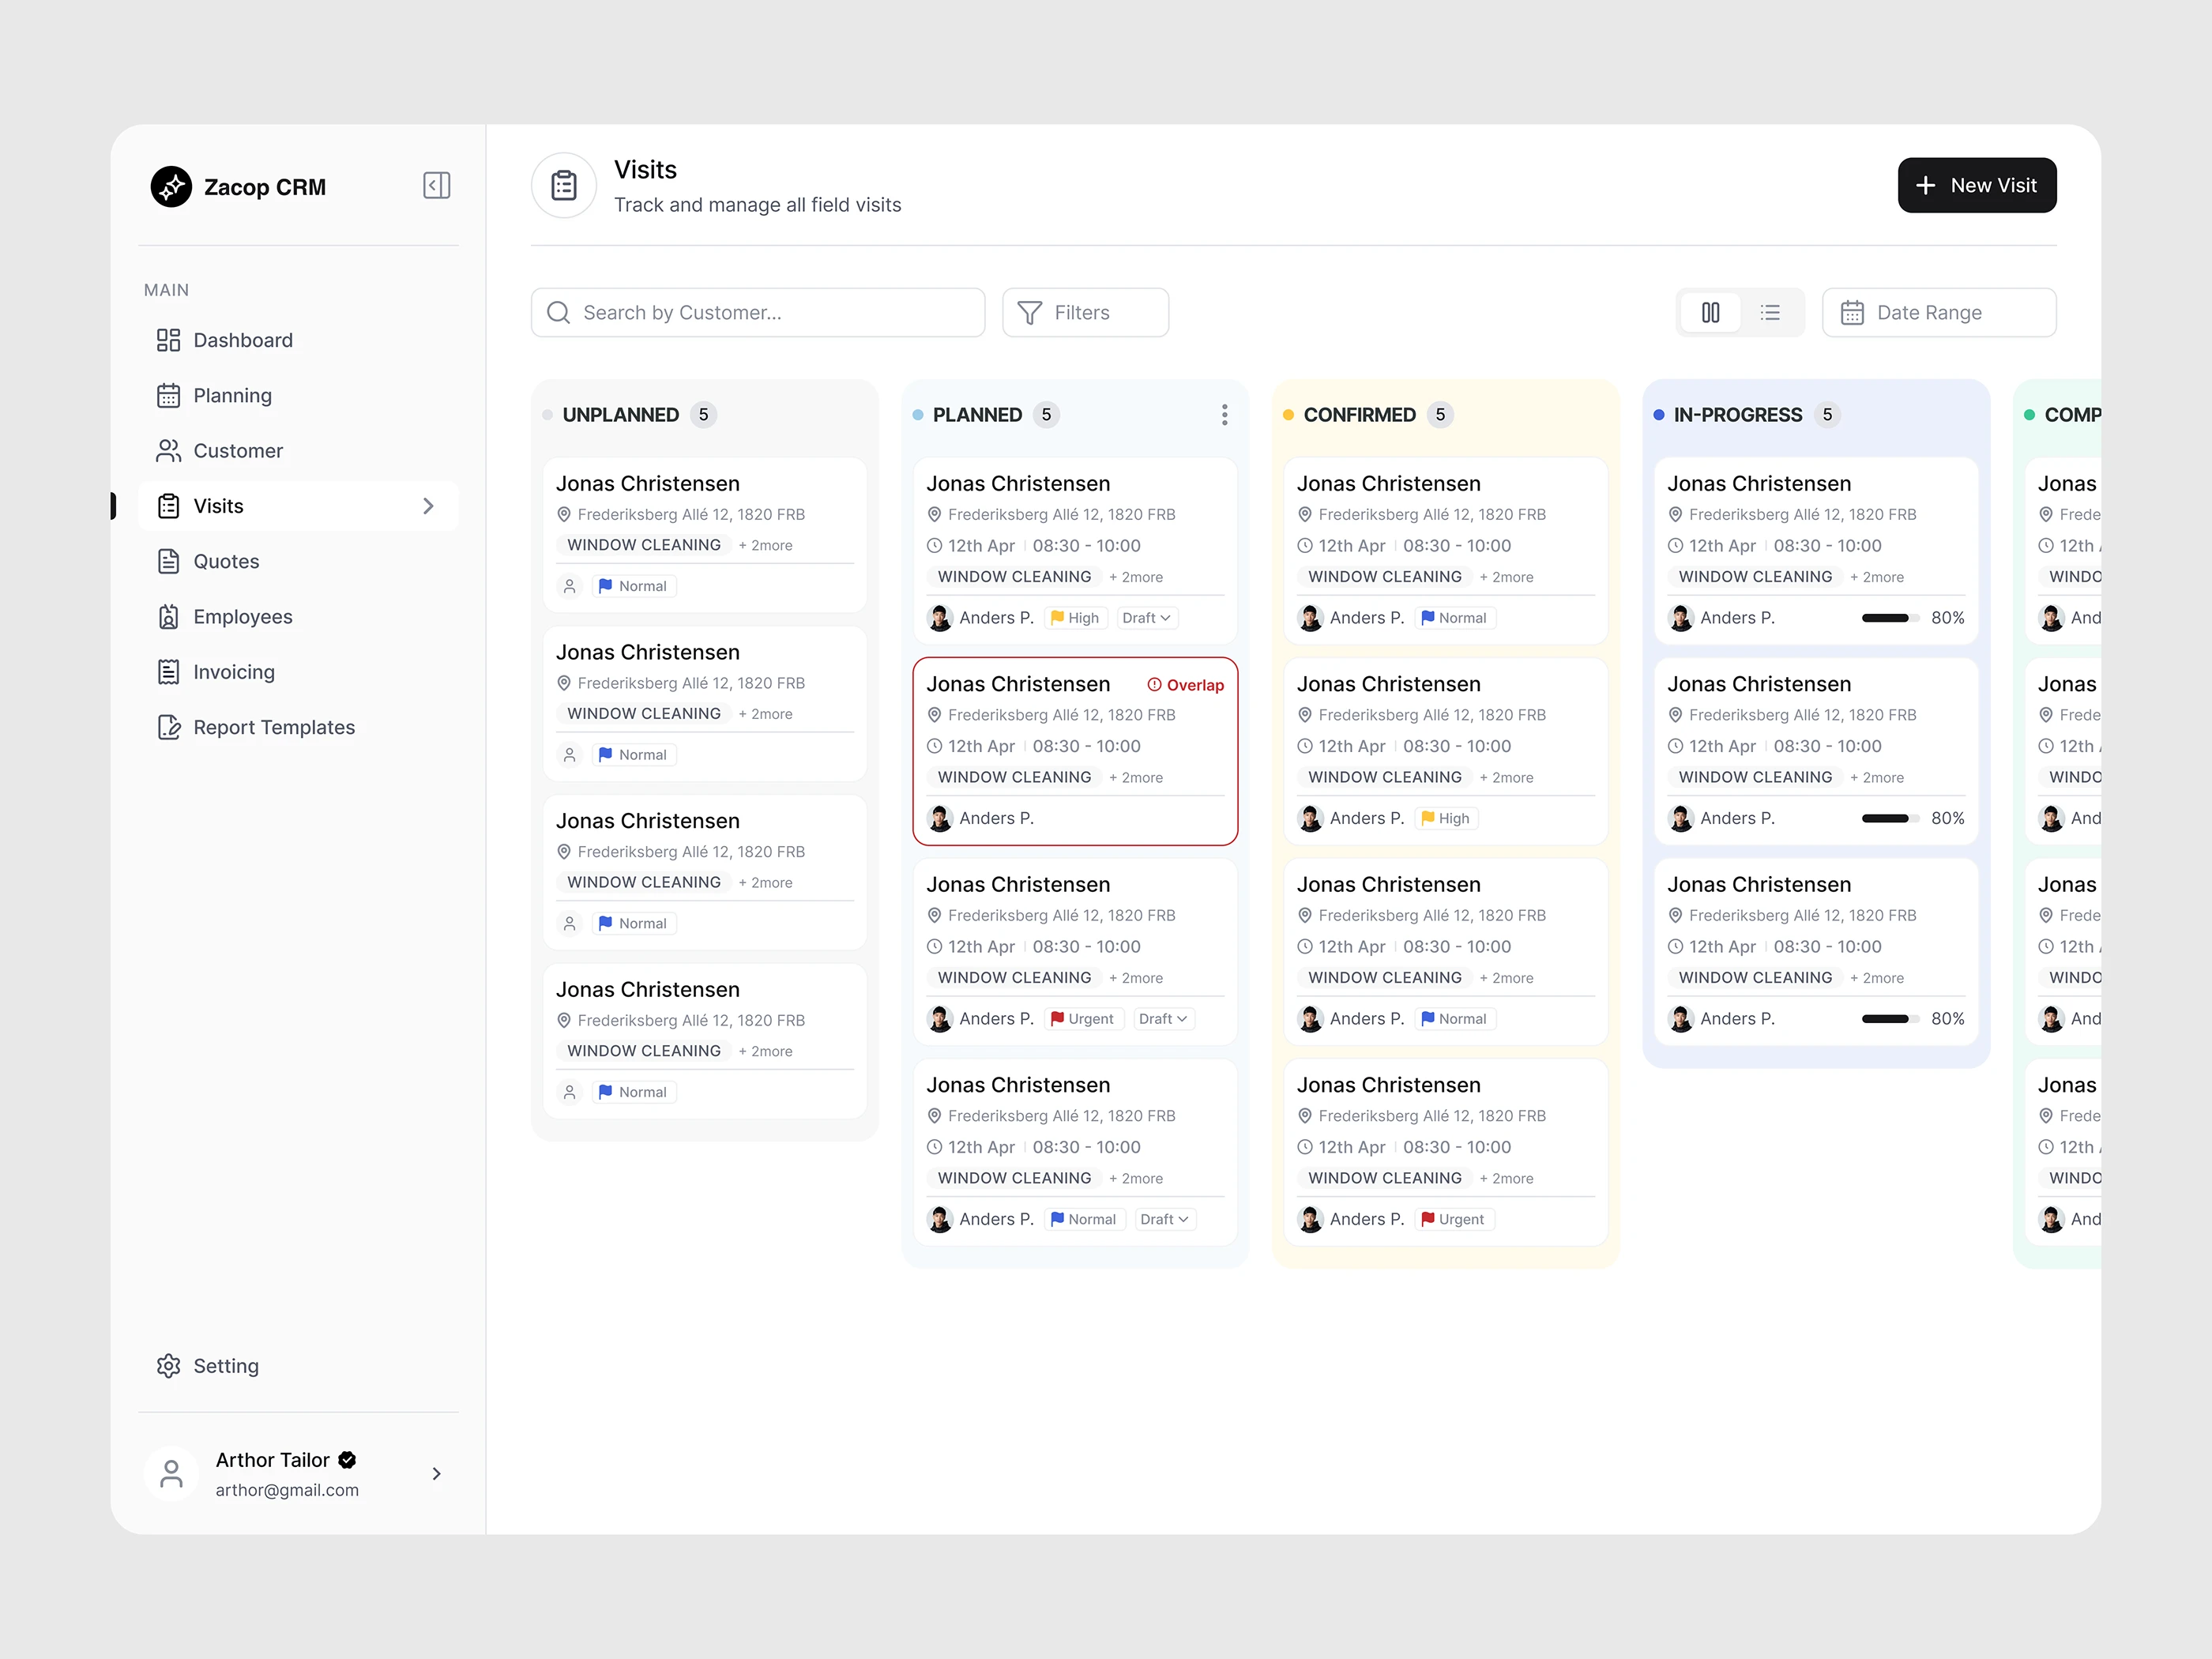This screenshot has width=2212, height=1659.
Task: Open Draft dropdown on Normal Planned card
Action: coord(1165,1219)
